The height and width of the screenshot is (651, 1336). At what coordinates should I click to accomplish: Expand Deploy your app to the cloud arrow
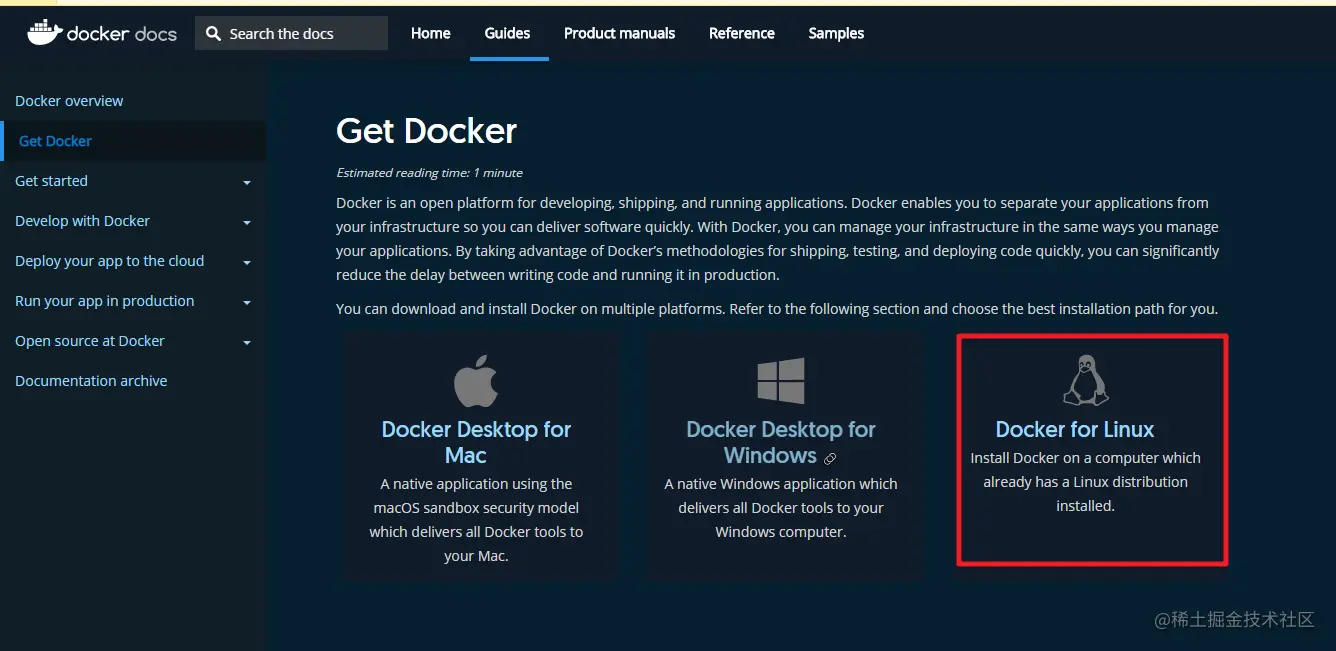point(247,262)
